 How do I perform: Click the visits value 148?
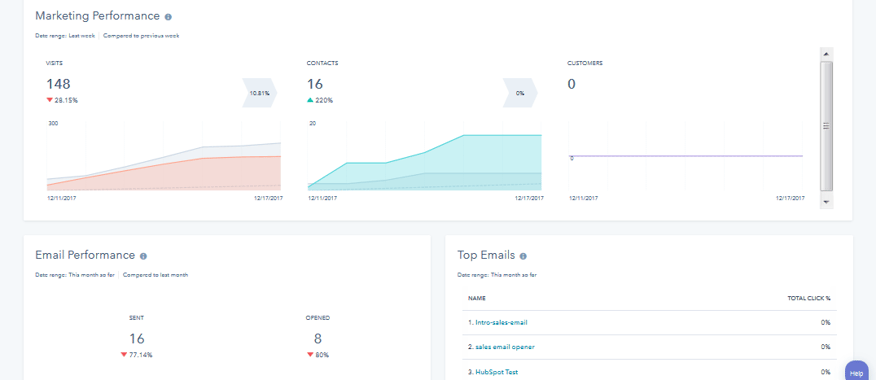(x=58, y=84)
